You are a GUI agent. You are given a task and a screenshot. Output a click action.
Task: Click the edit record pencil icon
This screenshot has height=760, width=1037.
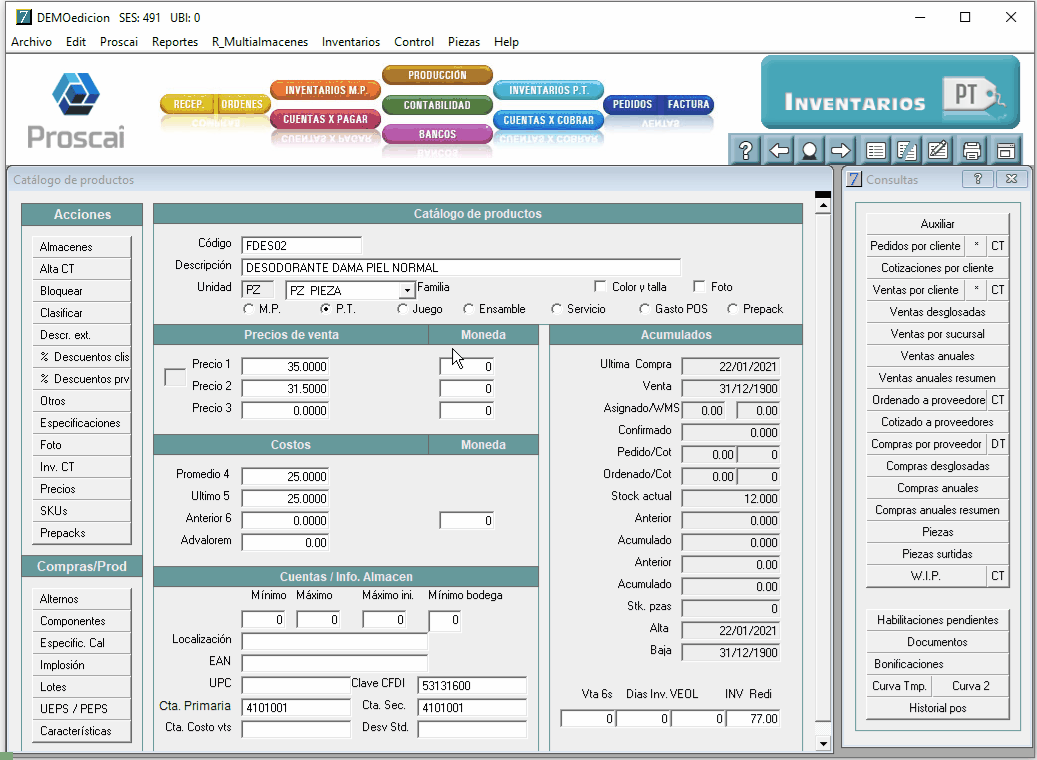(x=938, y=150)
